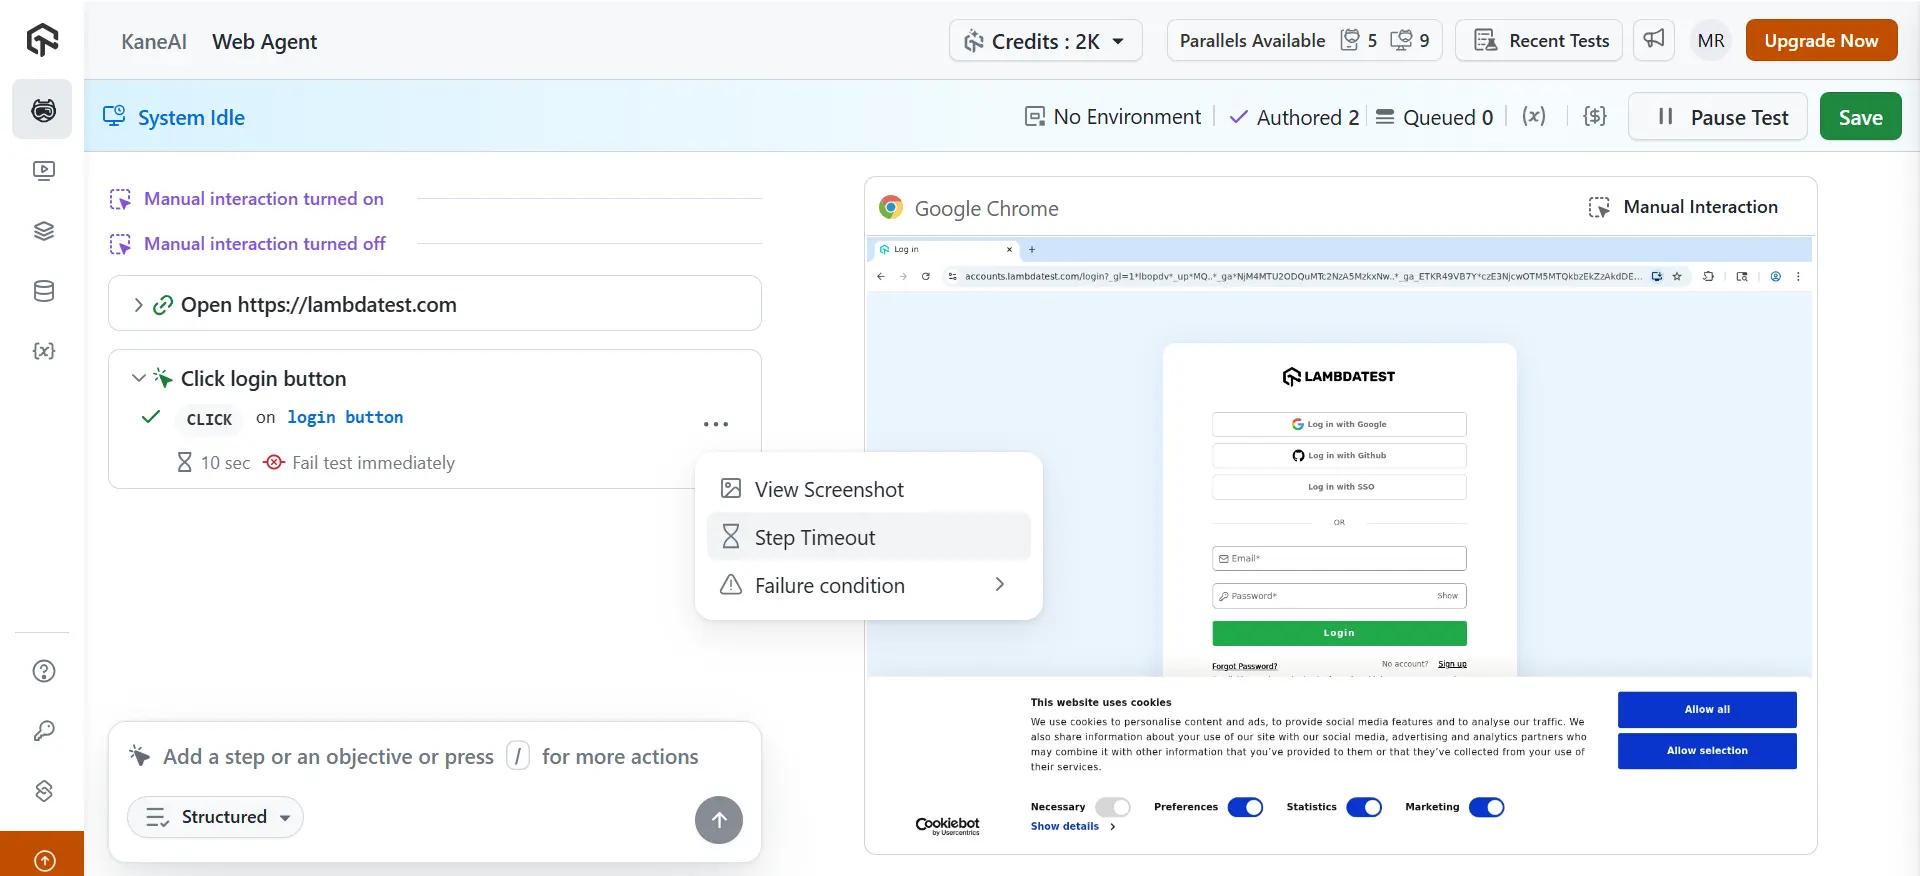Turn off Marketing cookie toggle

click(x=1486, y=807)
